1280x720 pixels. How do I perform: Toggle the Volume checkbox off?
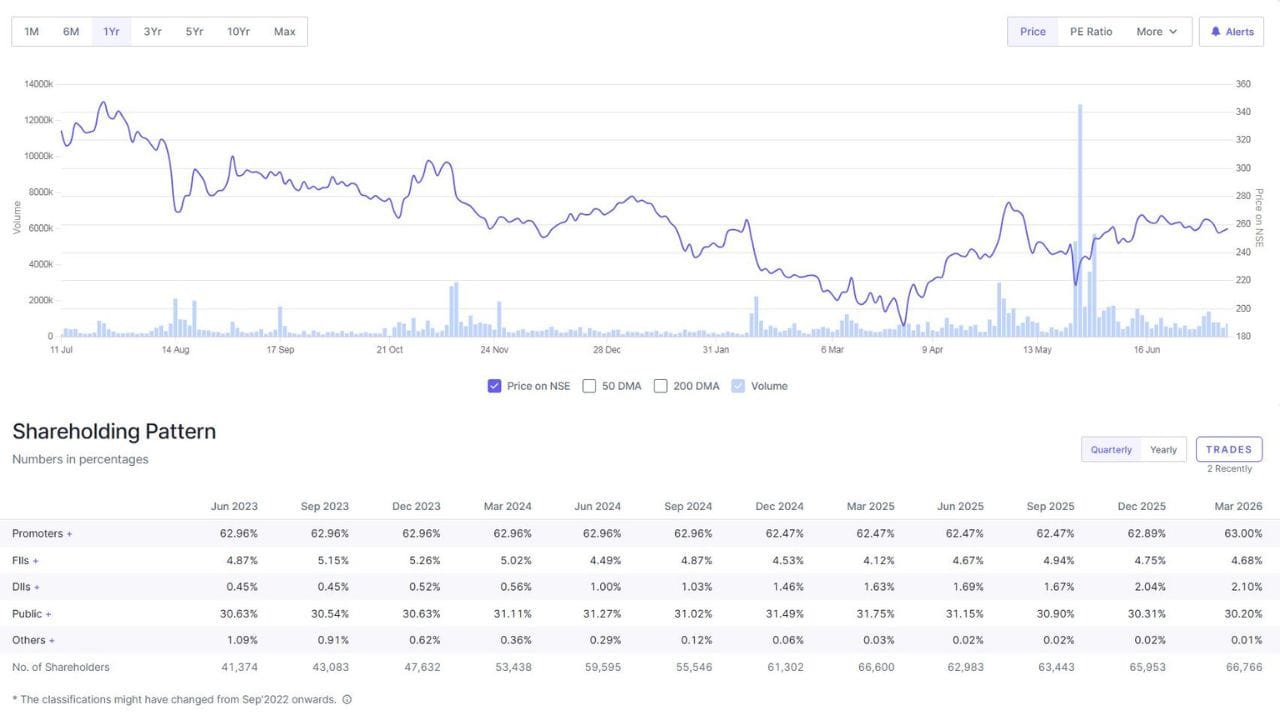click(738, 386)
